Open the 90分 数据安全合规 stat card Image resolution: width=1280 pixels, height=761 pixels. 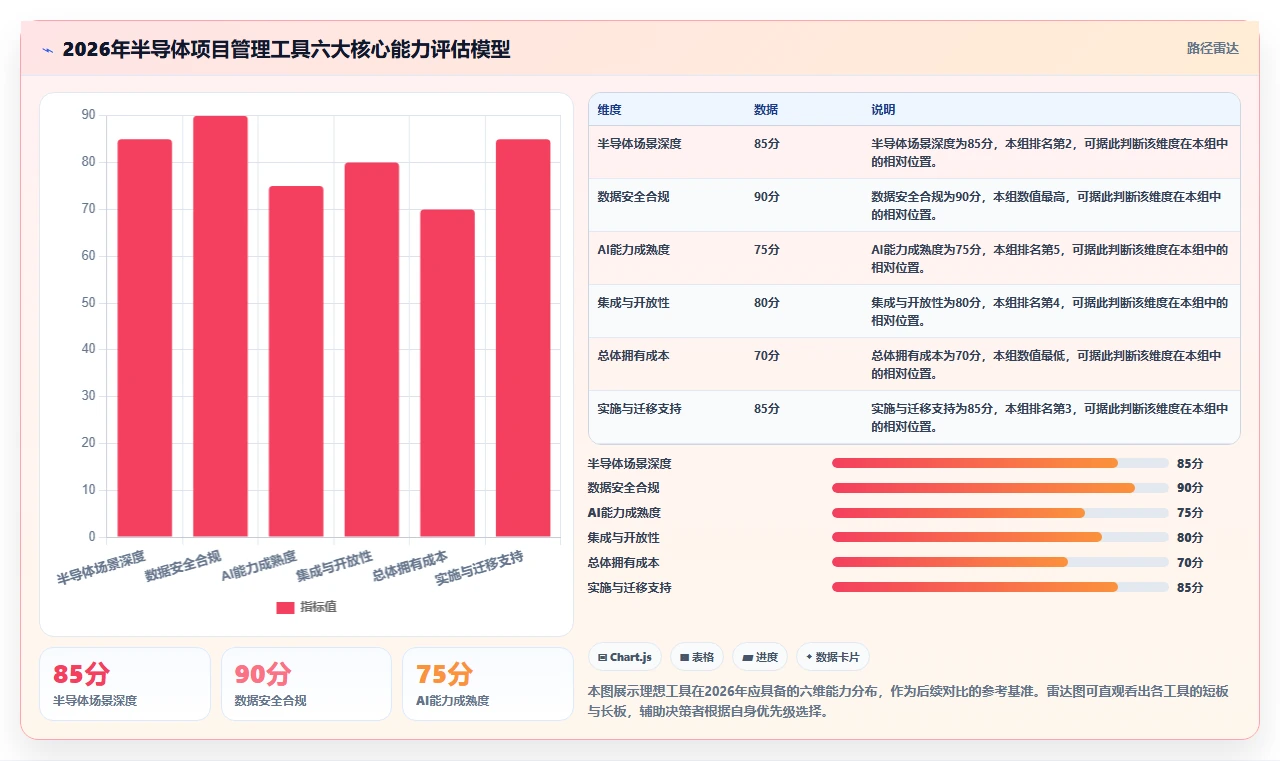point(306,684)
